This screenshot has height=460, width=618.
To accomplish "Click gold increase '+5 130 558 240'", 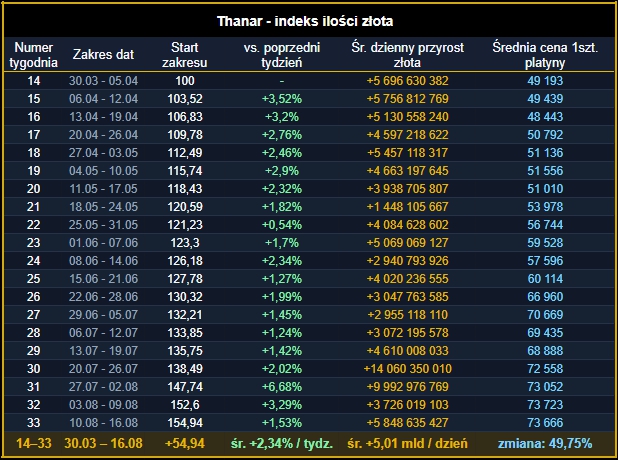I will pos(408,117).
